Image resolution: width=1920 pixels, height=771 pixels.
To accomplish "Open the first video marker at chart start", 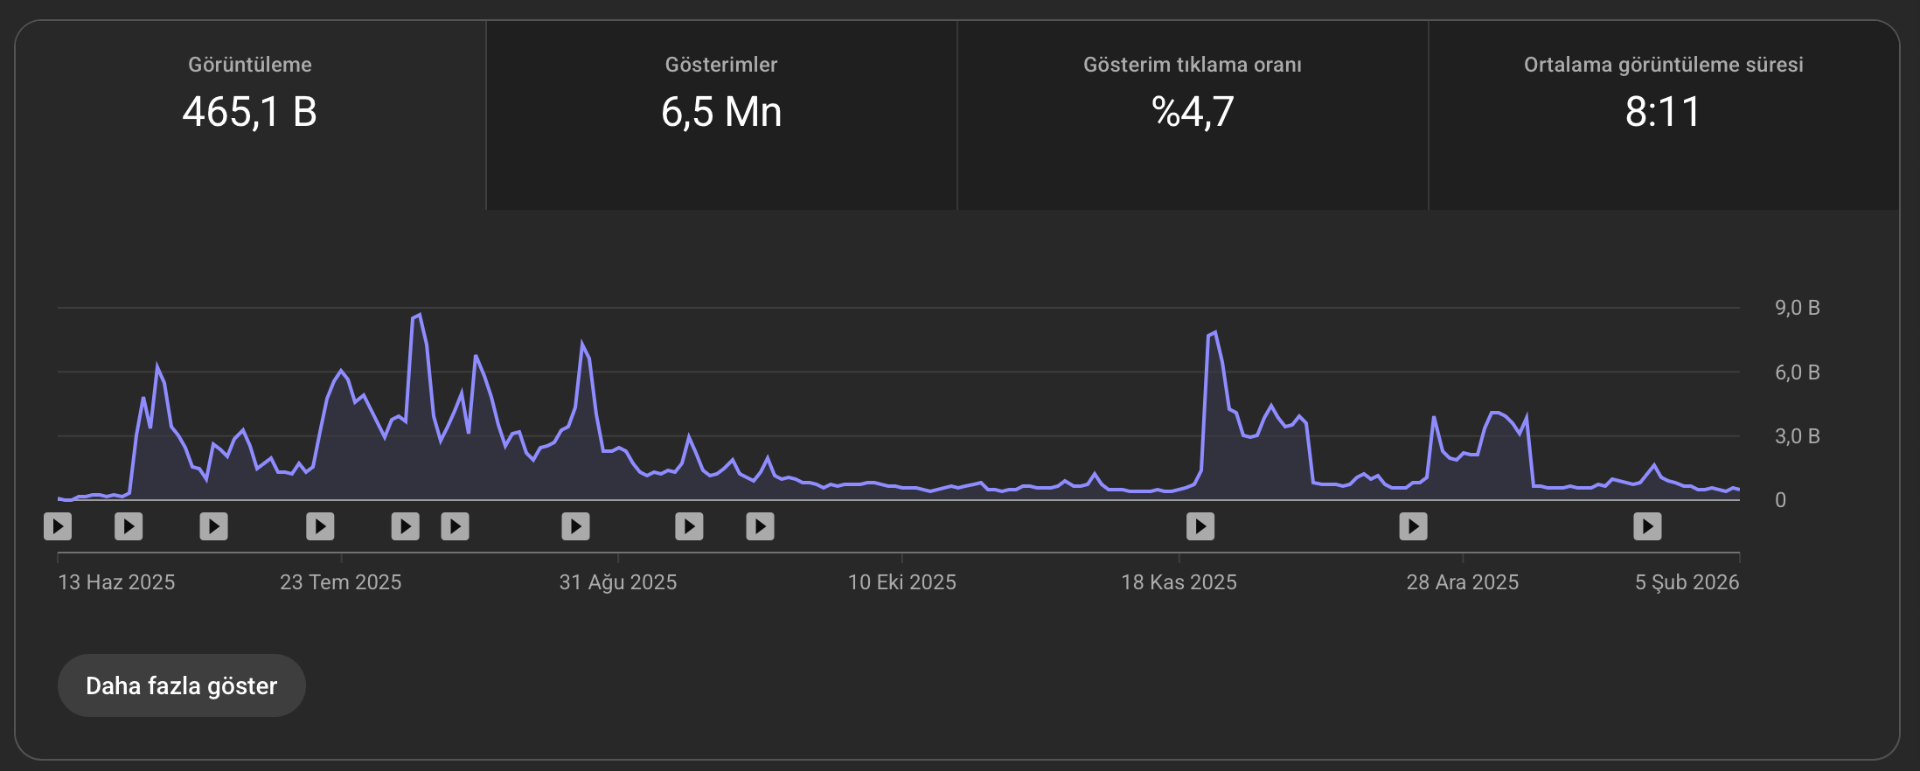I will tap(58, 526).
